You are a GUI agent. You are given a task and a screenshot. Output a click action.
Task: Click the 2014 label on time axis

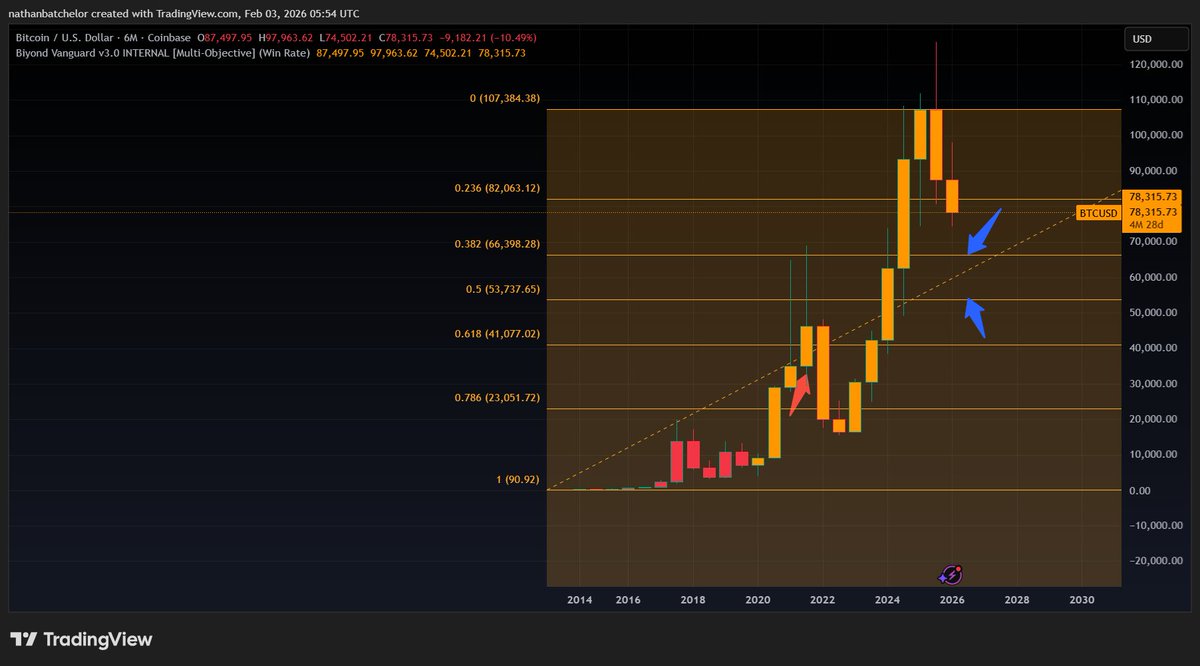(579, 600)
